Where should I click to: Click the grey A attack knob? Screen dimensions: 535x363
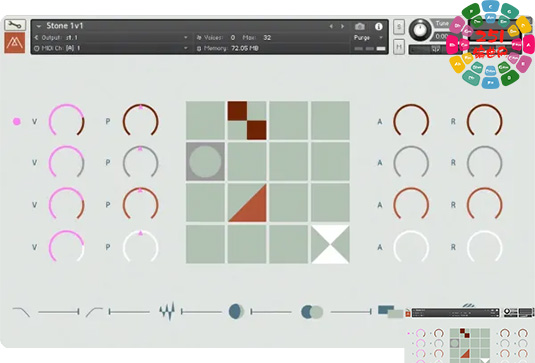tap(411, 162)
